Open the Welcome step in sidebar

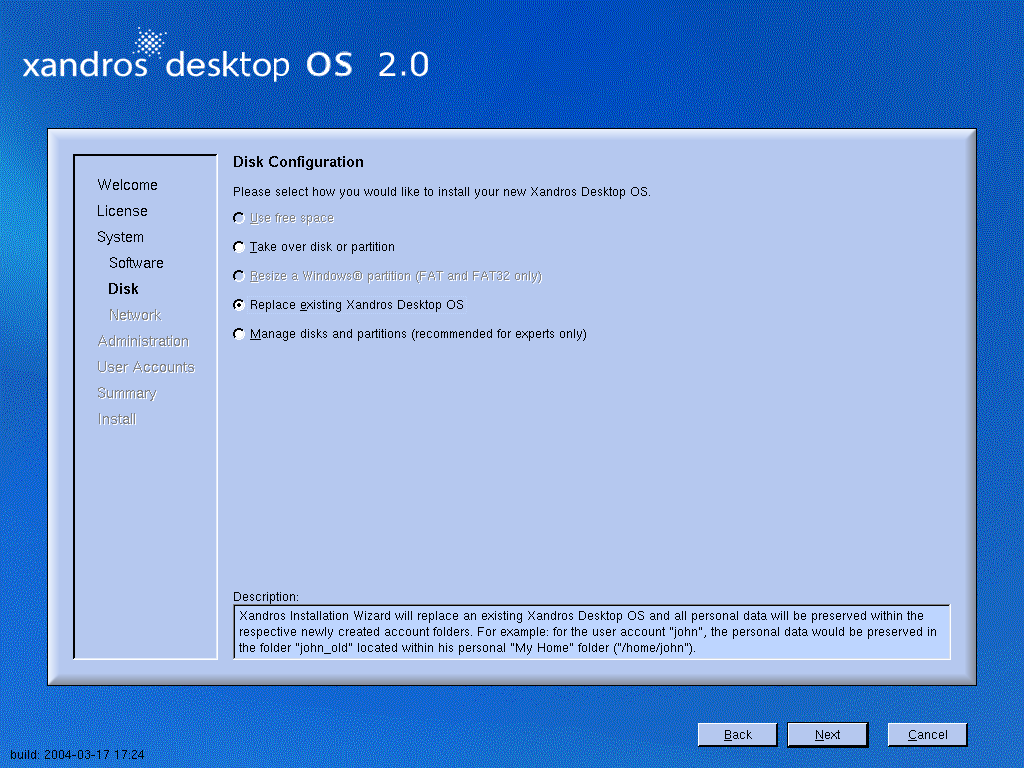pos(127,185)
